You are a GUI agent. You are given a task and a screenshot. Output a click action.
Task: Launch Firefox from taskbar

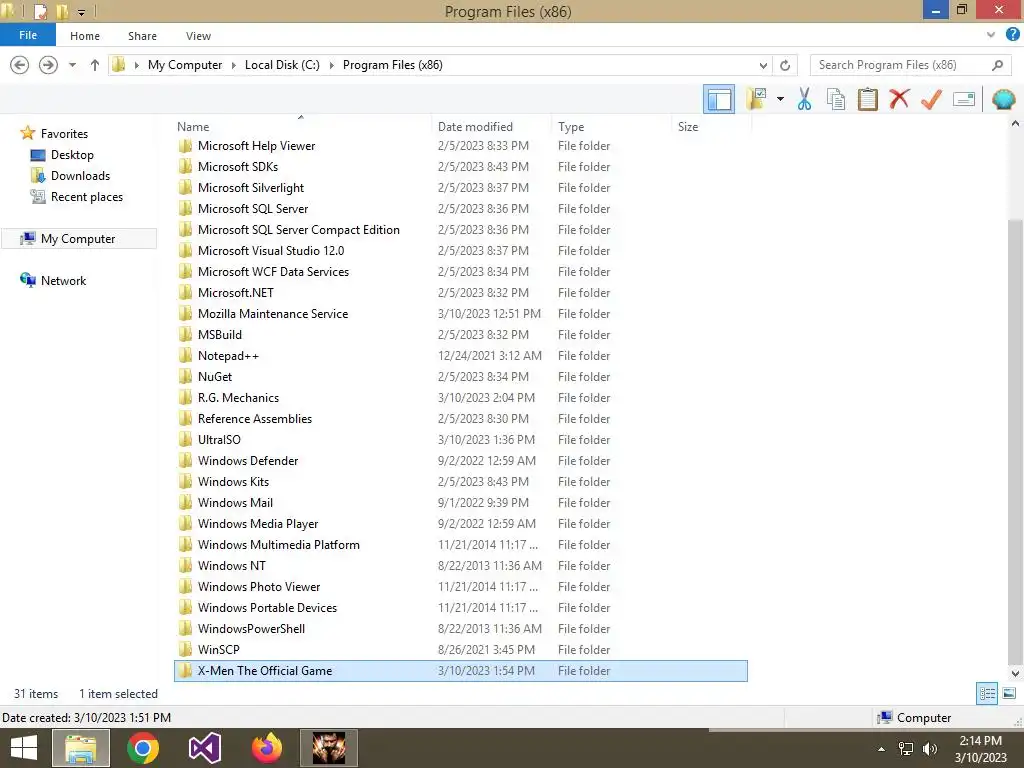[266, 748]
